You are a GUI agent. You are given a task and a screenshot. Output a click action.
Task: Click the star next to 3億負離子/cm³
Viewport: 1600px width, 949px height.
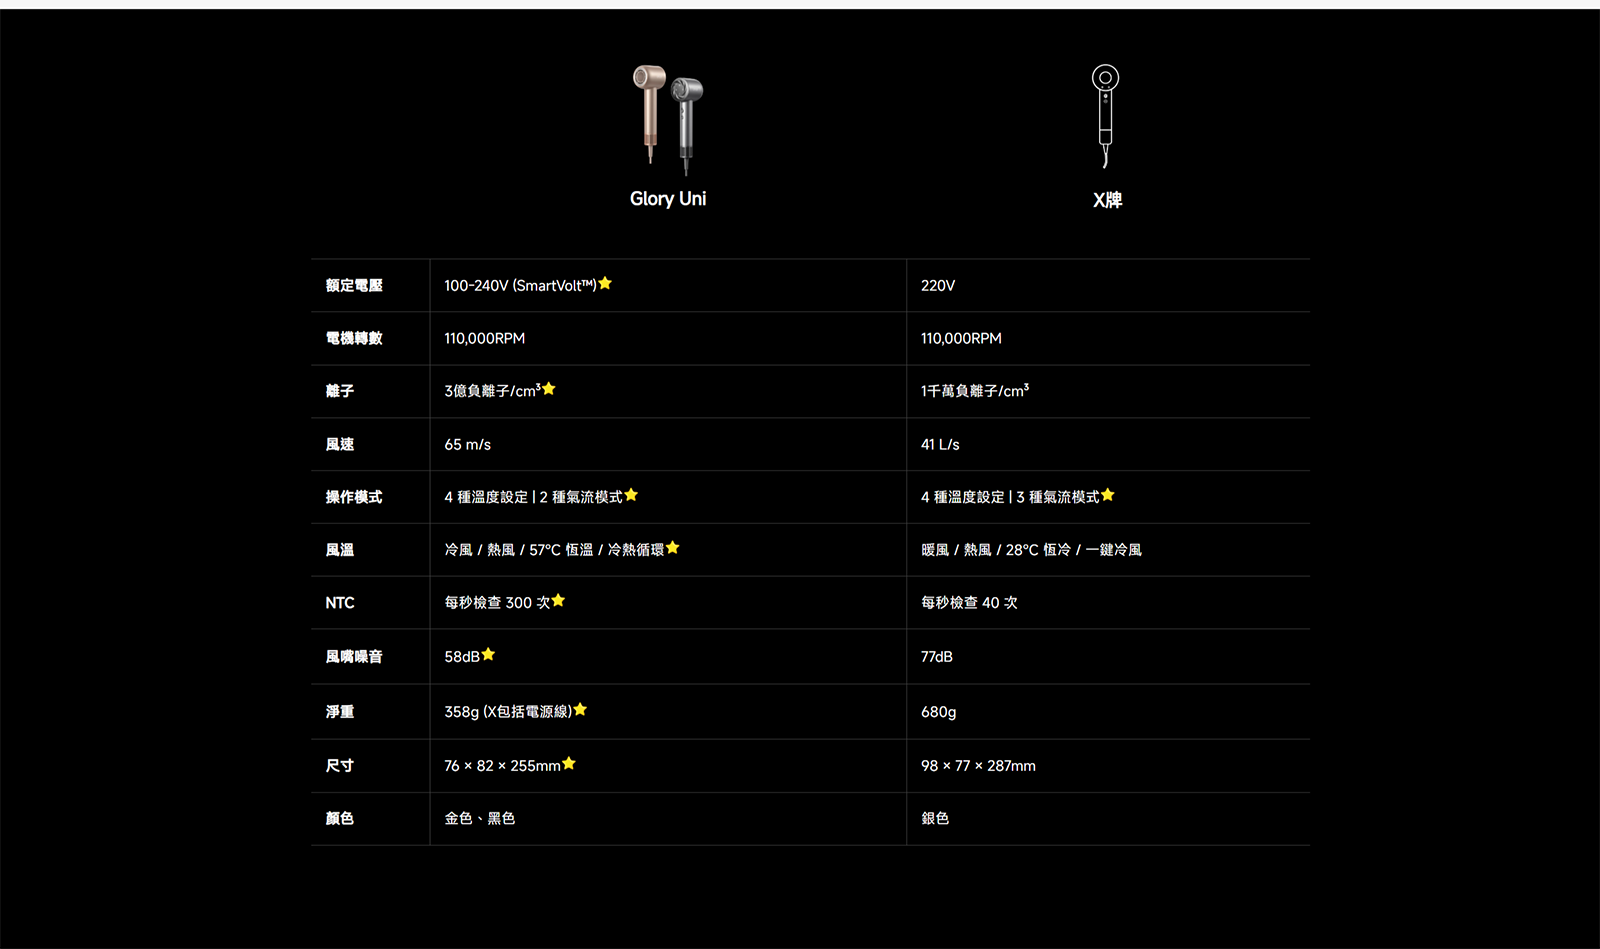coord(549,388)
